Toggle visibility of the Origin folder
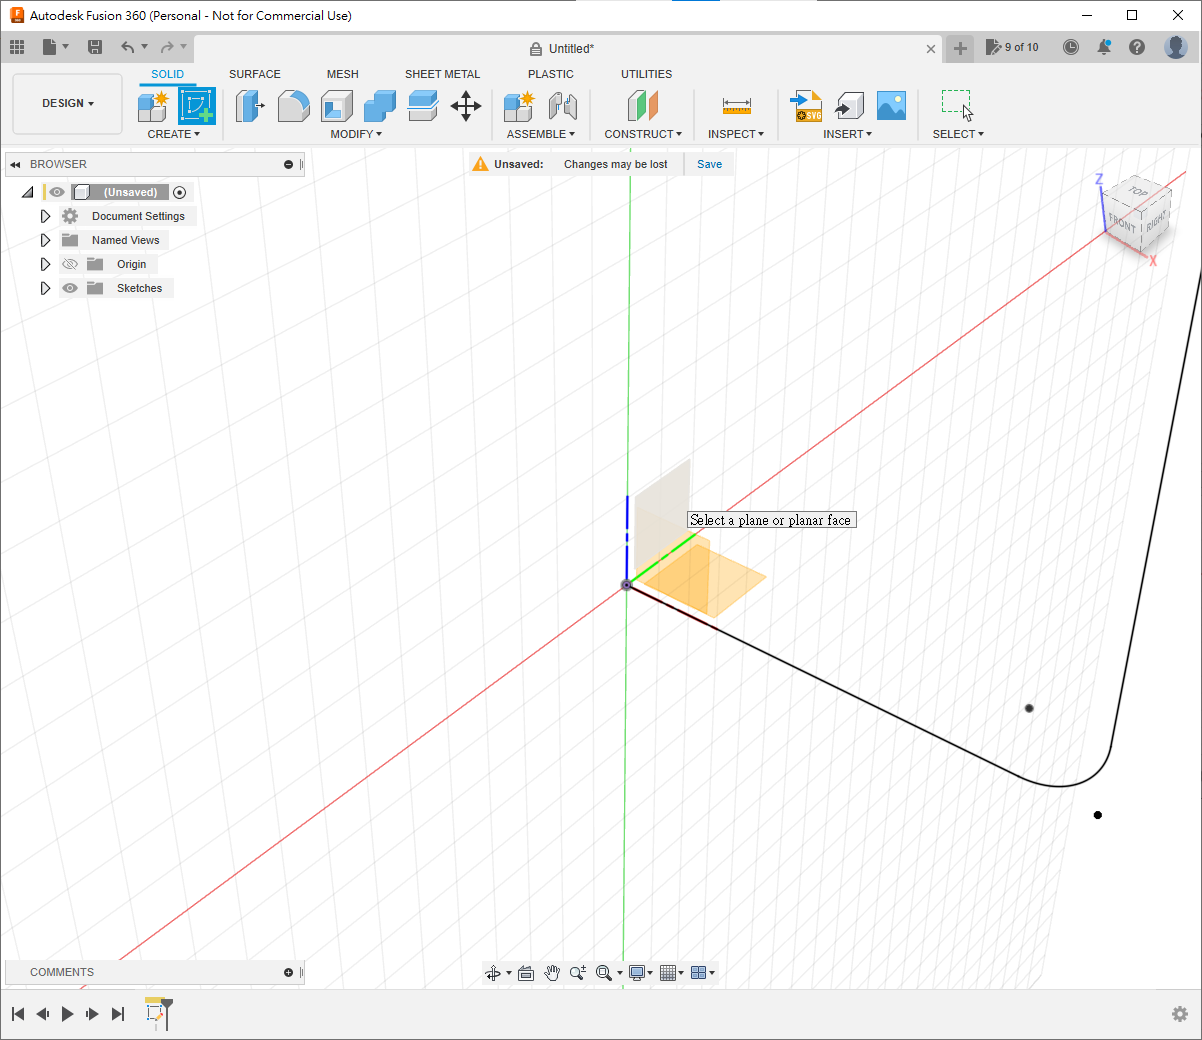This screenshot has height=1040, width=1202. pos(70,264)
